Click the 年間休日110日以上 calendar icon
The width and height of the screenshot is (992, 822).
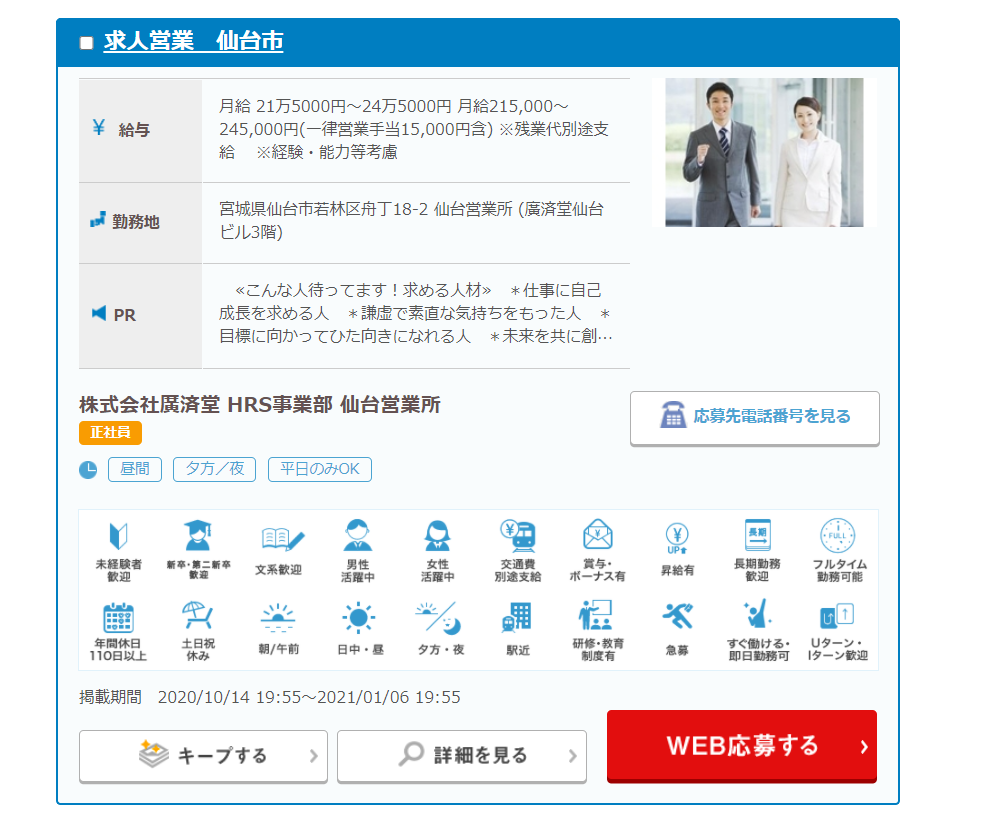pos(118,617)
